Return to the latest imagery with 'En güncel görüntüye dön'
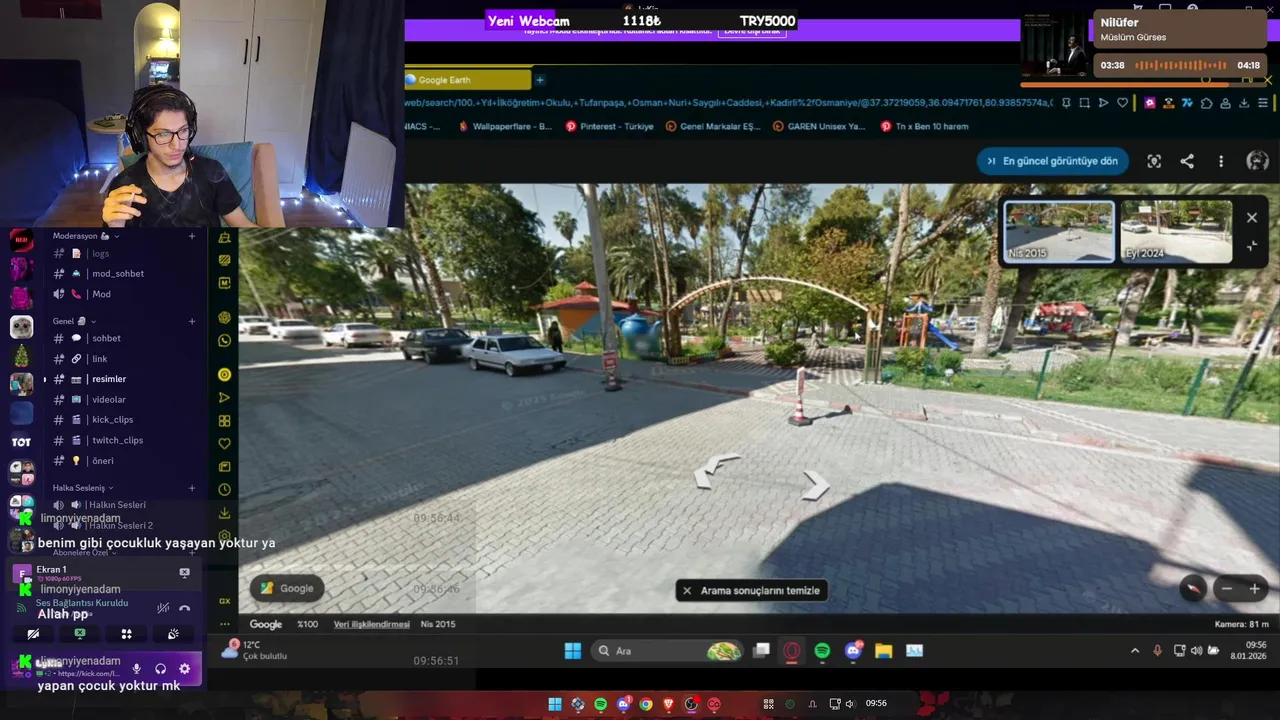Viewport: 1280px width, 720px height. click(1053, 161)
